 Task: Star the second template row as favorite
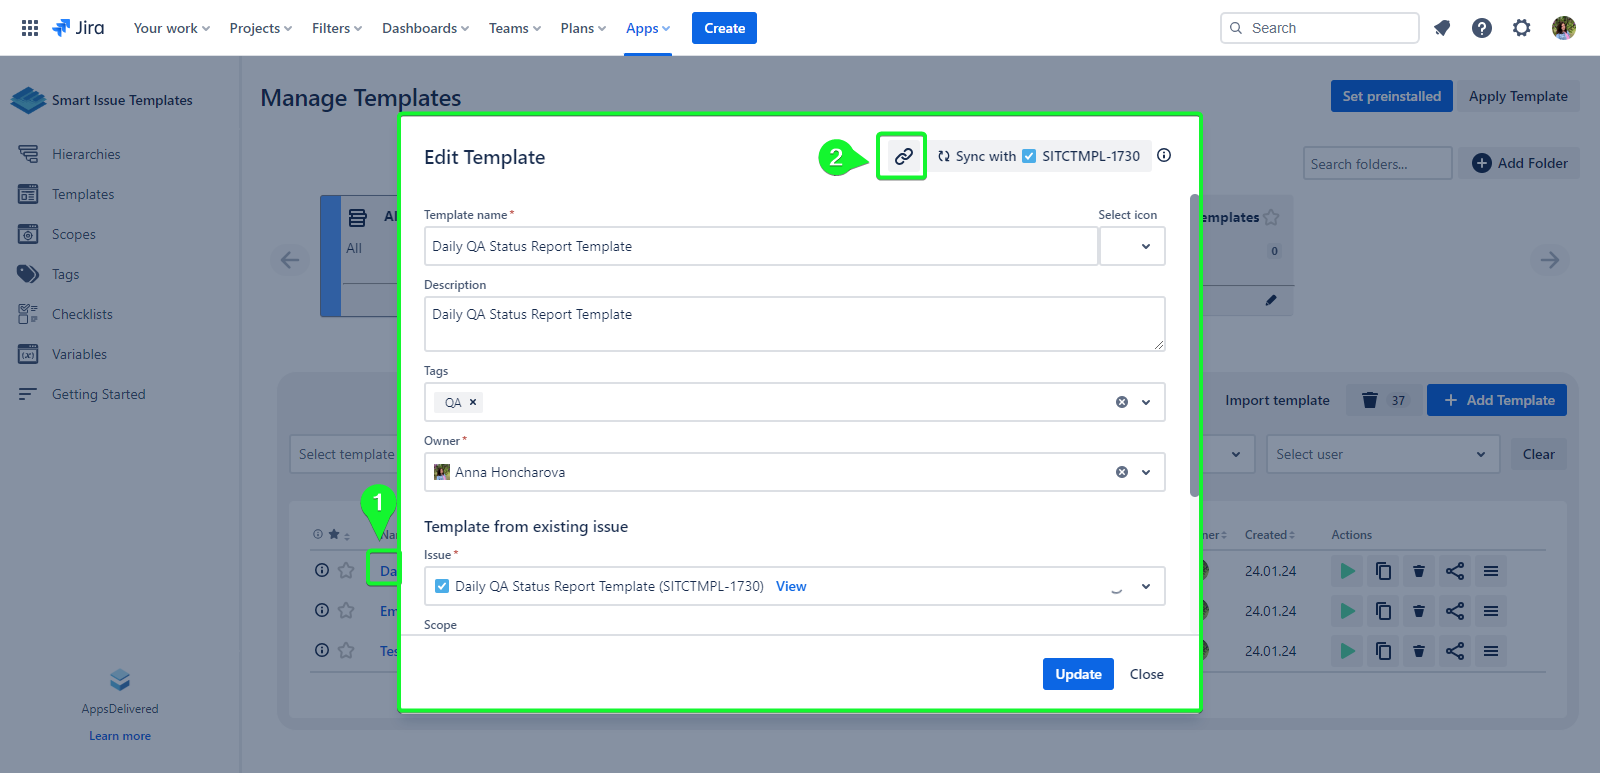click(x=346, y=610)
